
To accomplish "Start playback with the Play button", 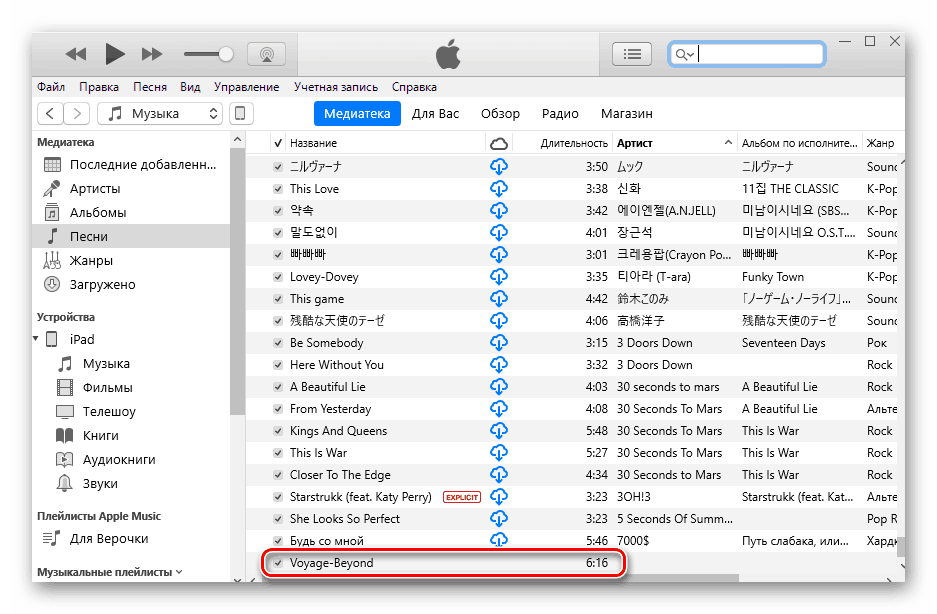I will point(114,54).
